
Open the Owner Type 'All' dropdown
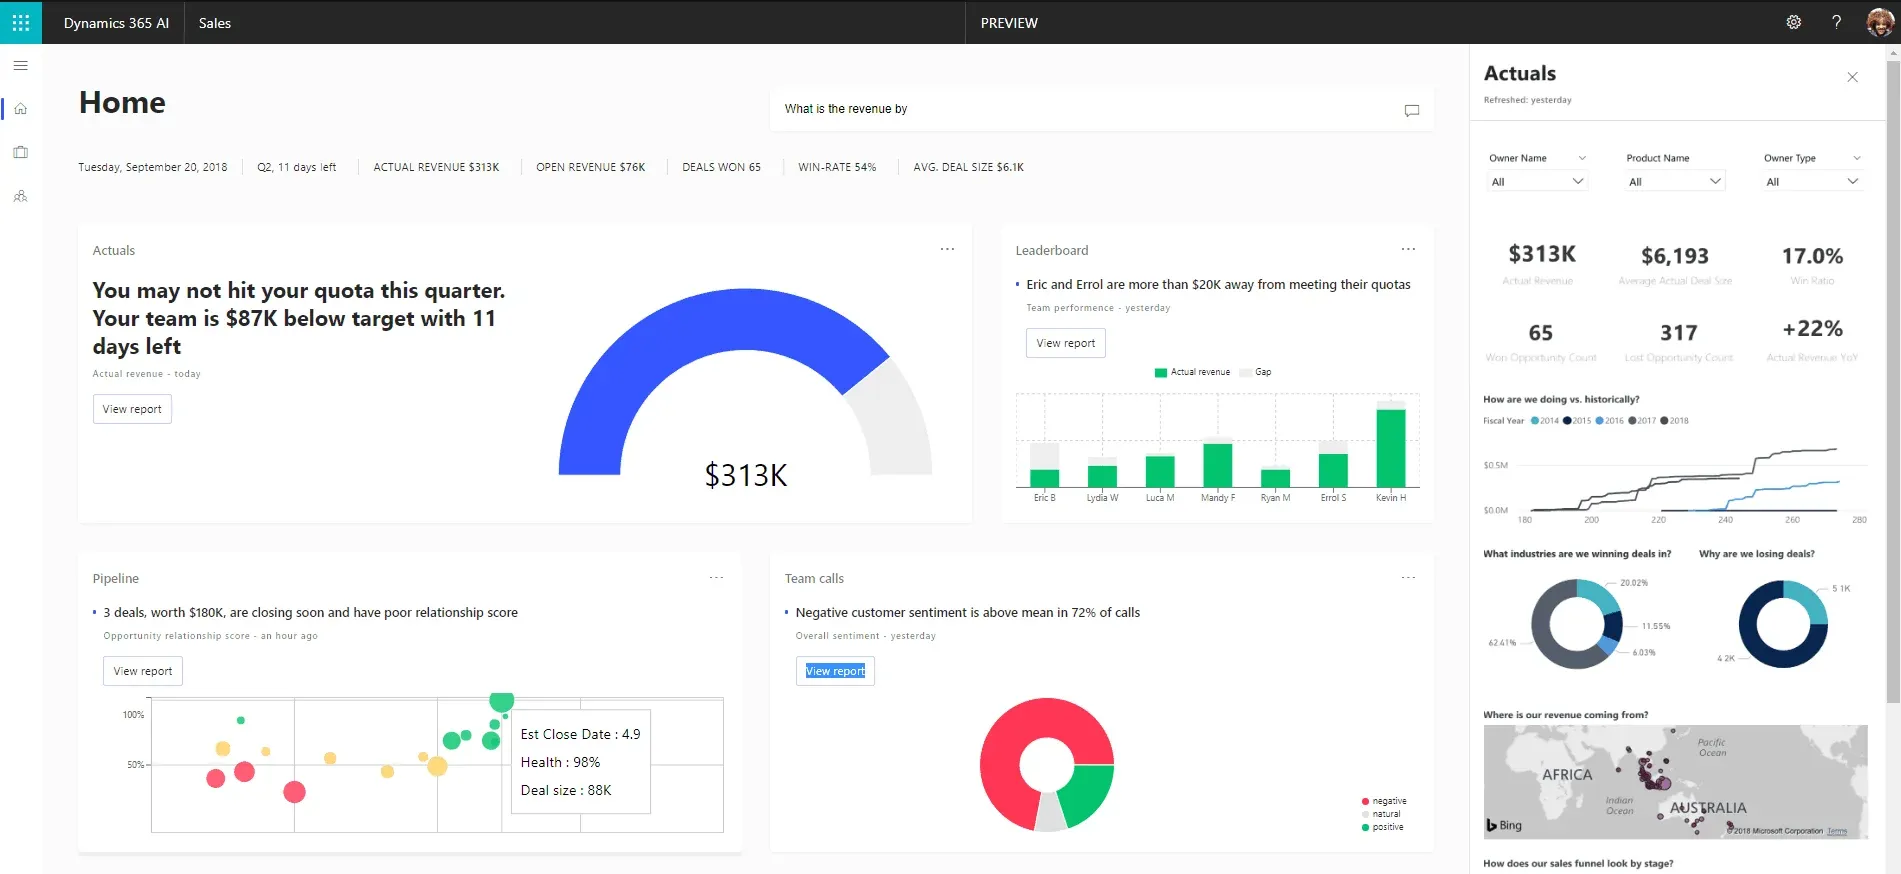[1812, 181]
